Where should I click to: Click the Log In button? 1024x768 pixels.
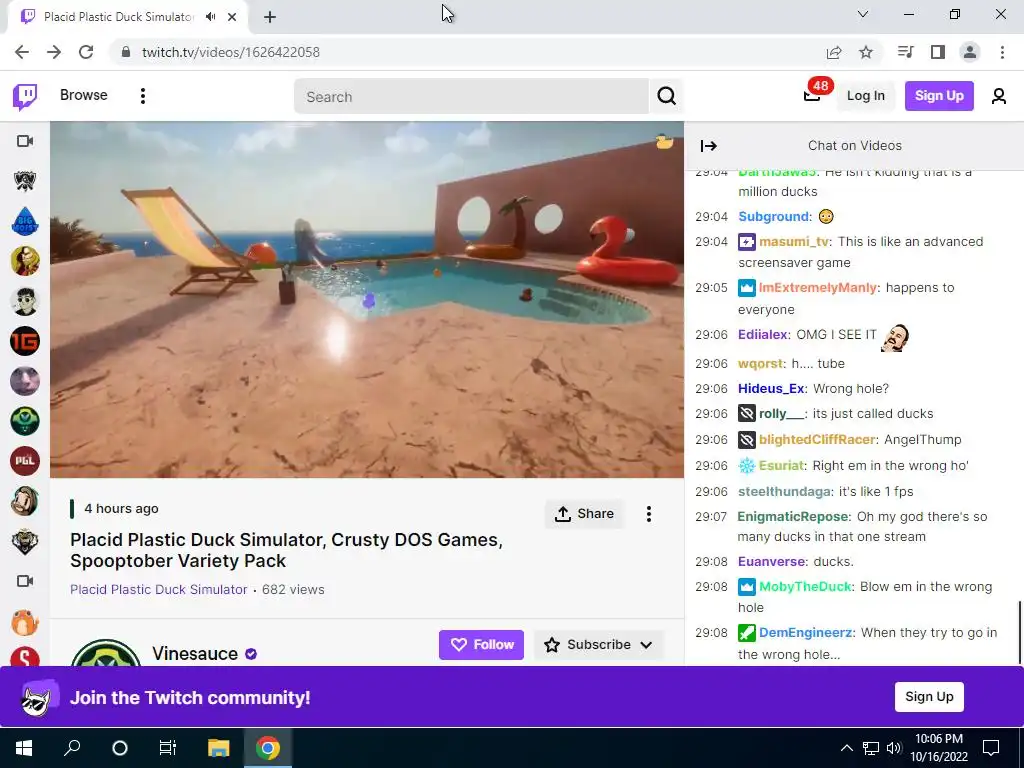click(x=865, y=96)
